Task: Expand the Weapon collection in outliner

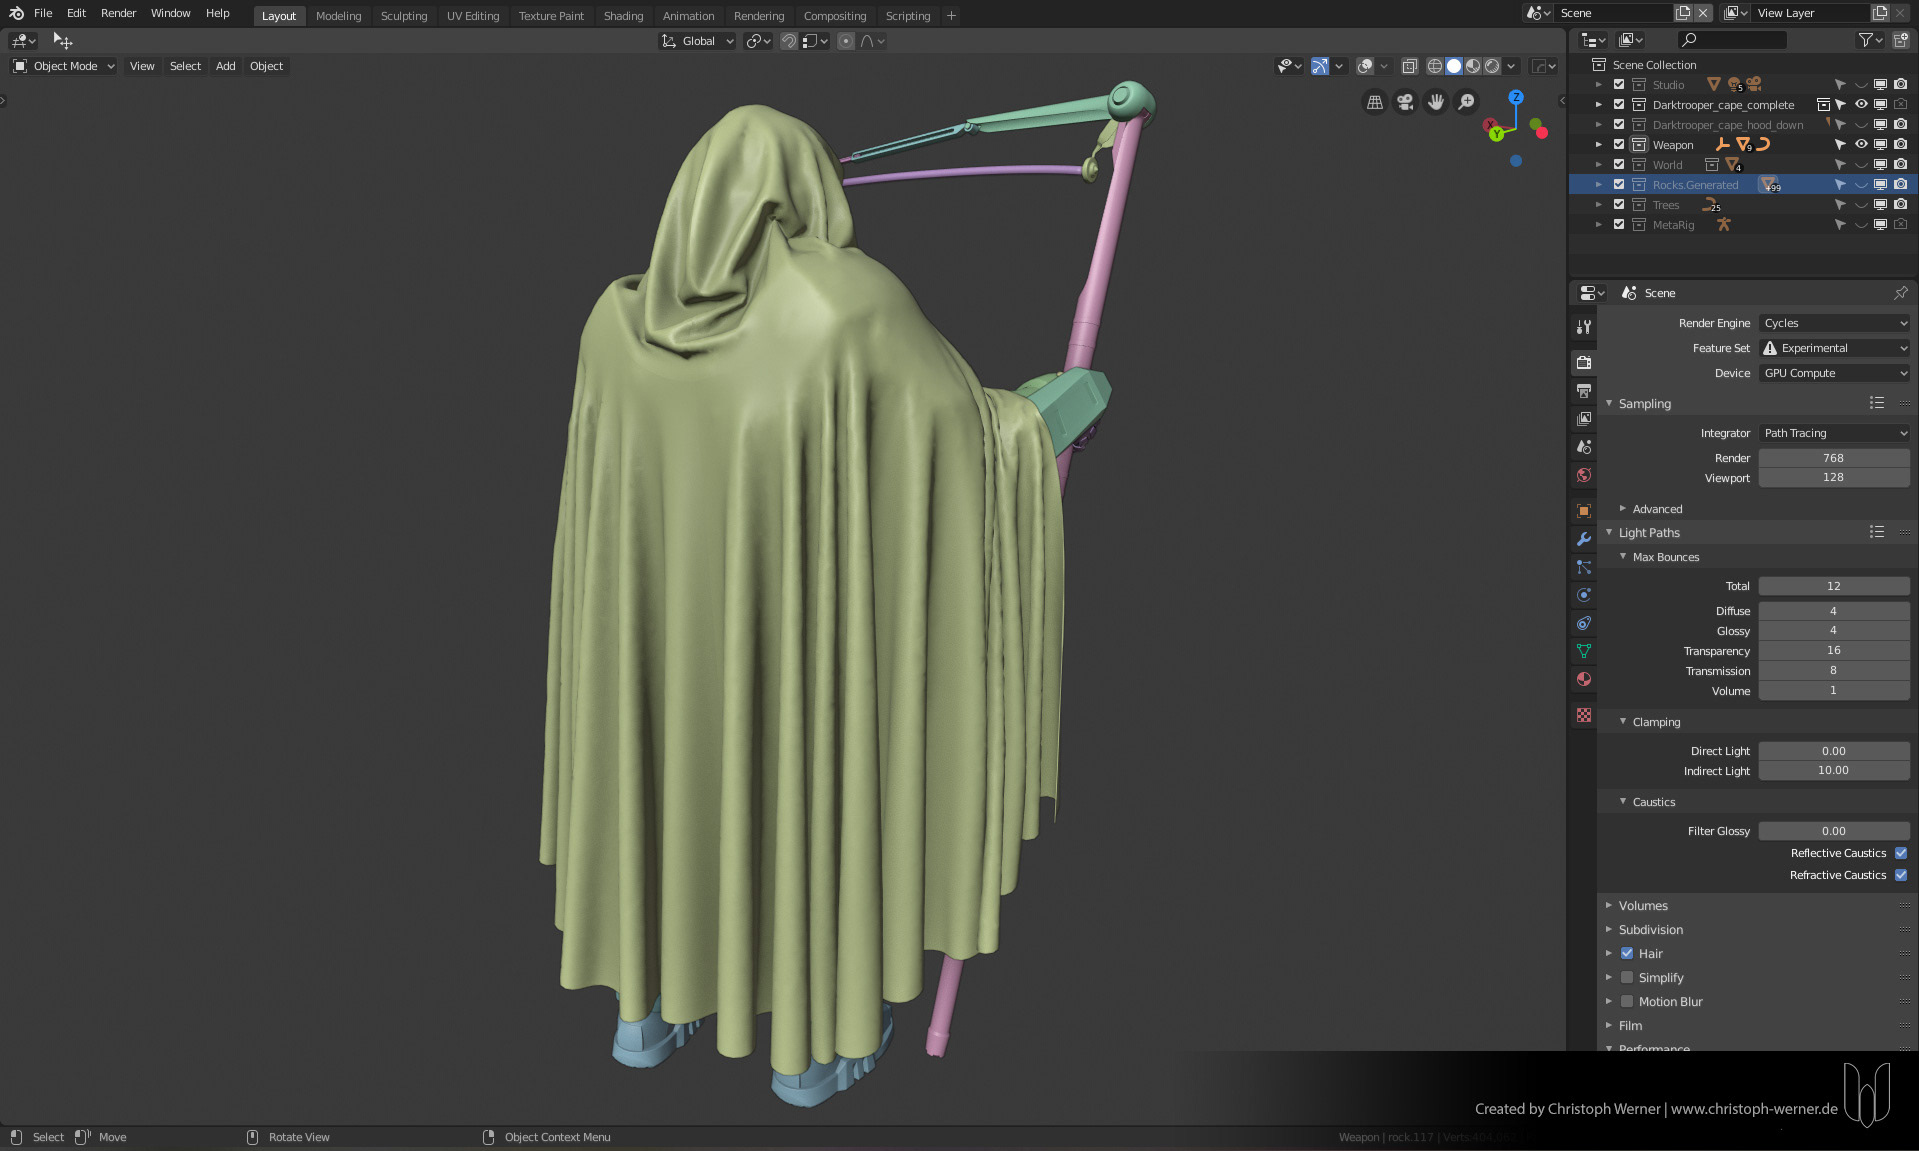Action: [x=1599, y=144]
